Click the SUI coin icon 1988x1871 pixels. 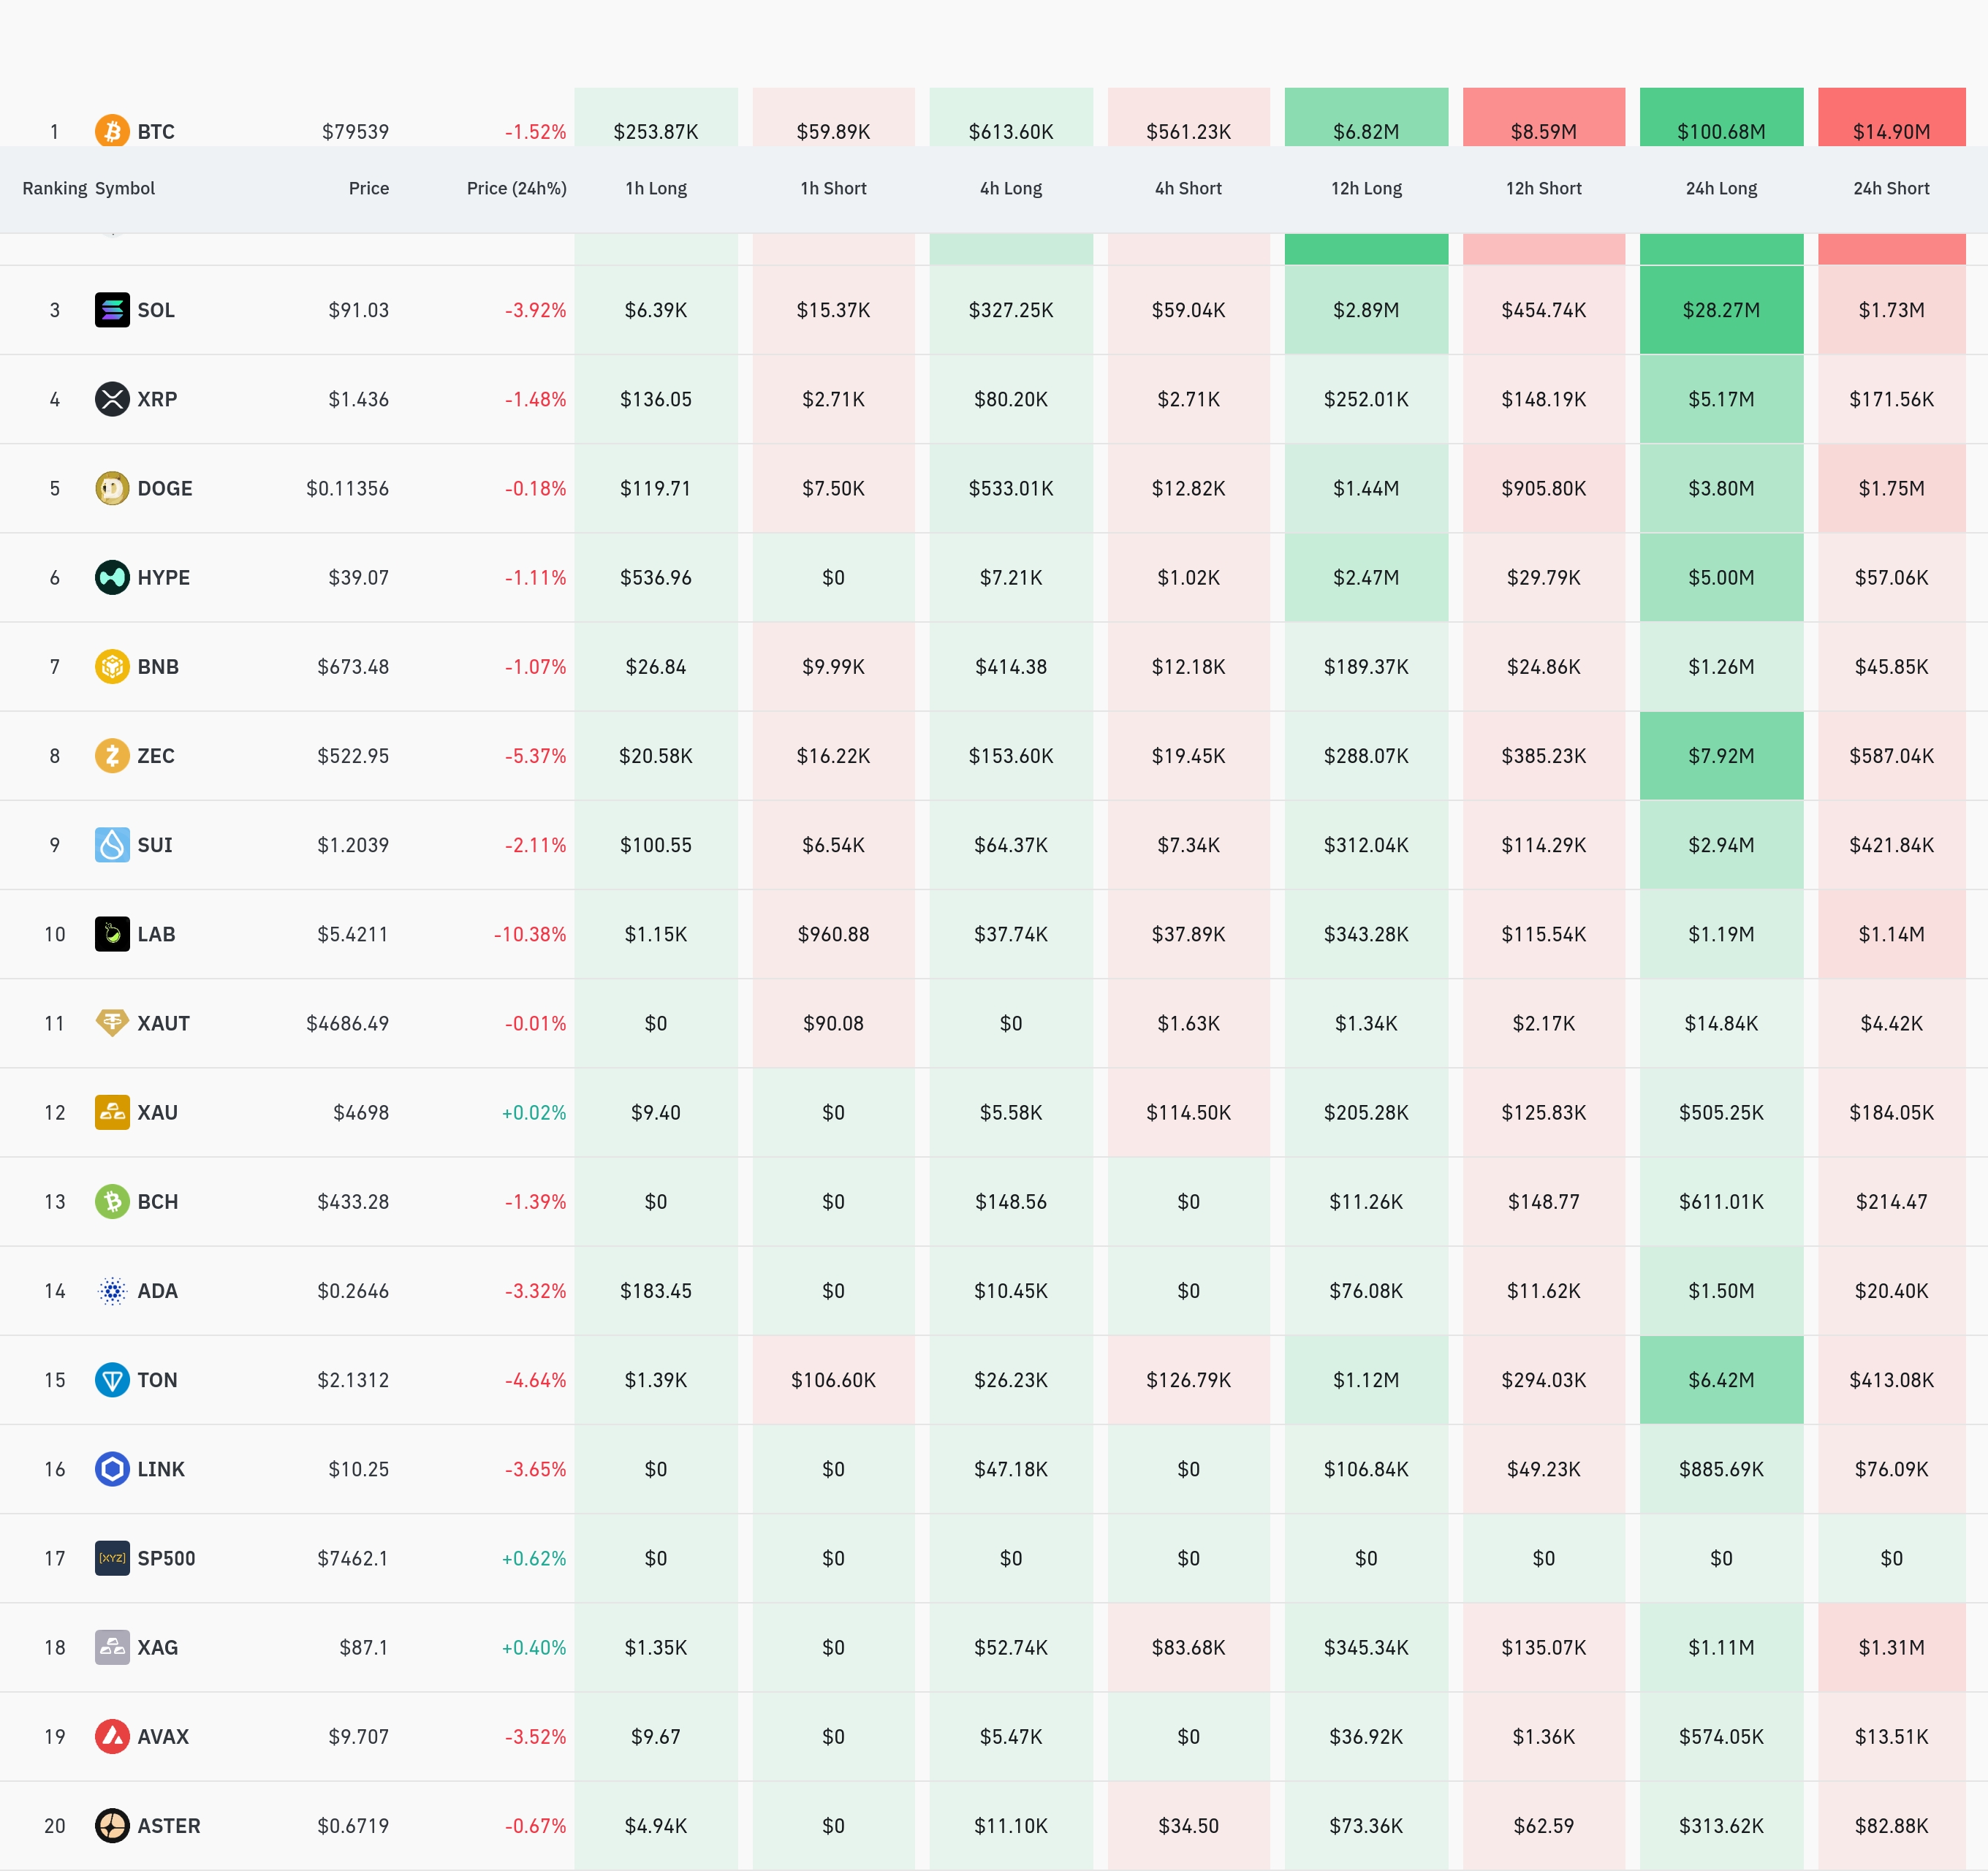tap(112, 845)
